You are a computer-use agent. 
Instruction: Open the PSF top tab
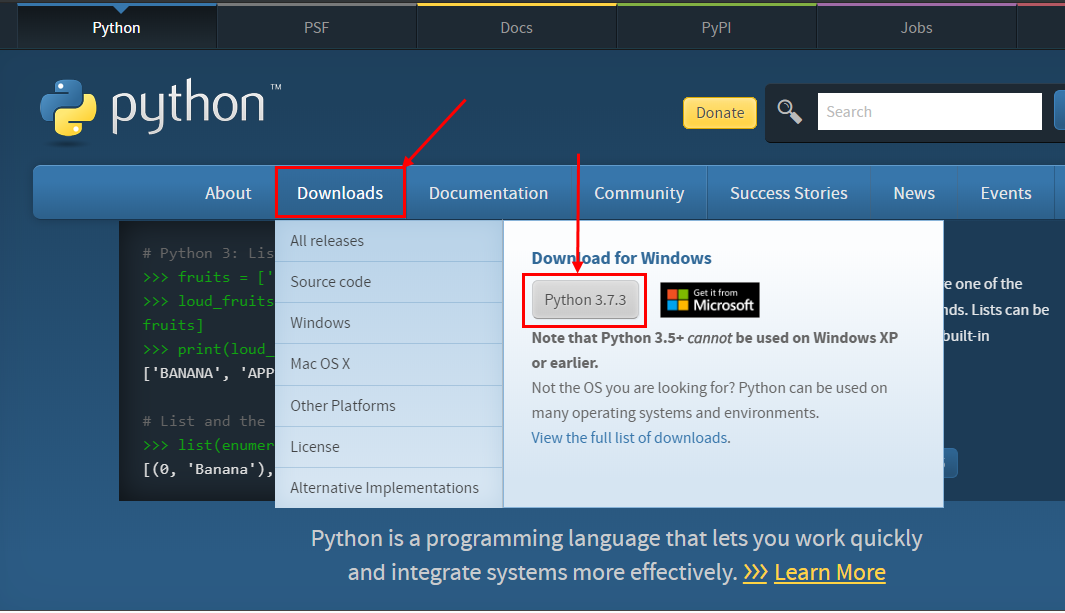coord(317,28)
